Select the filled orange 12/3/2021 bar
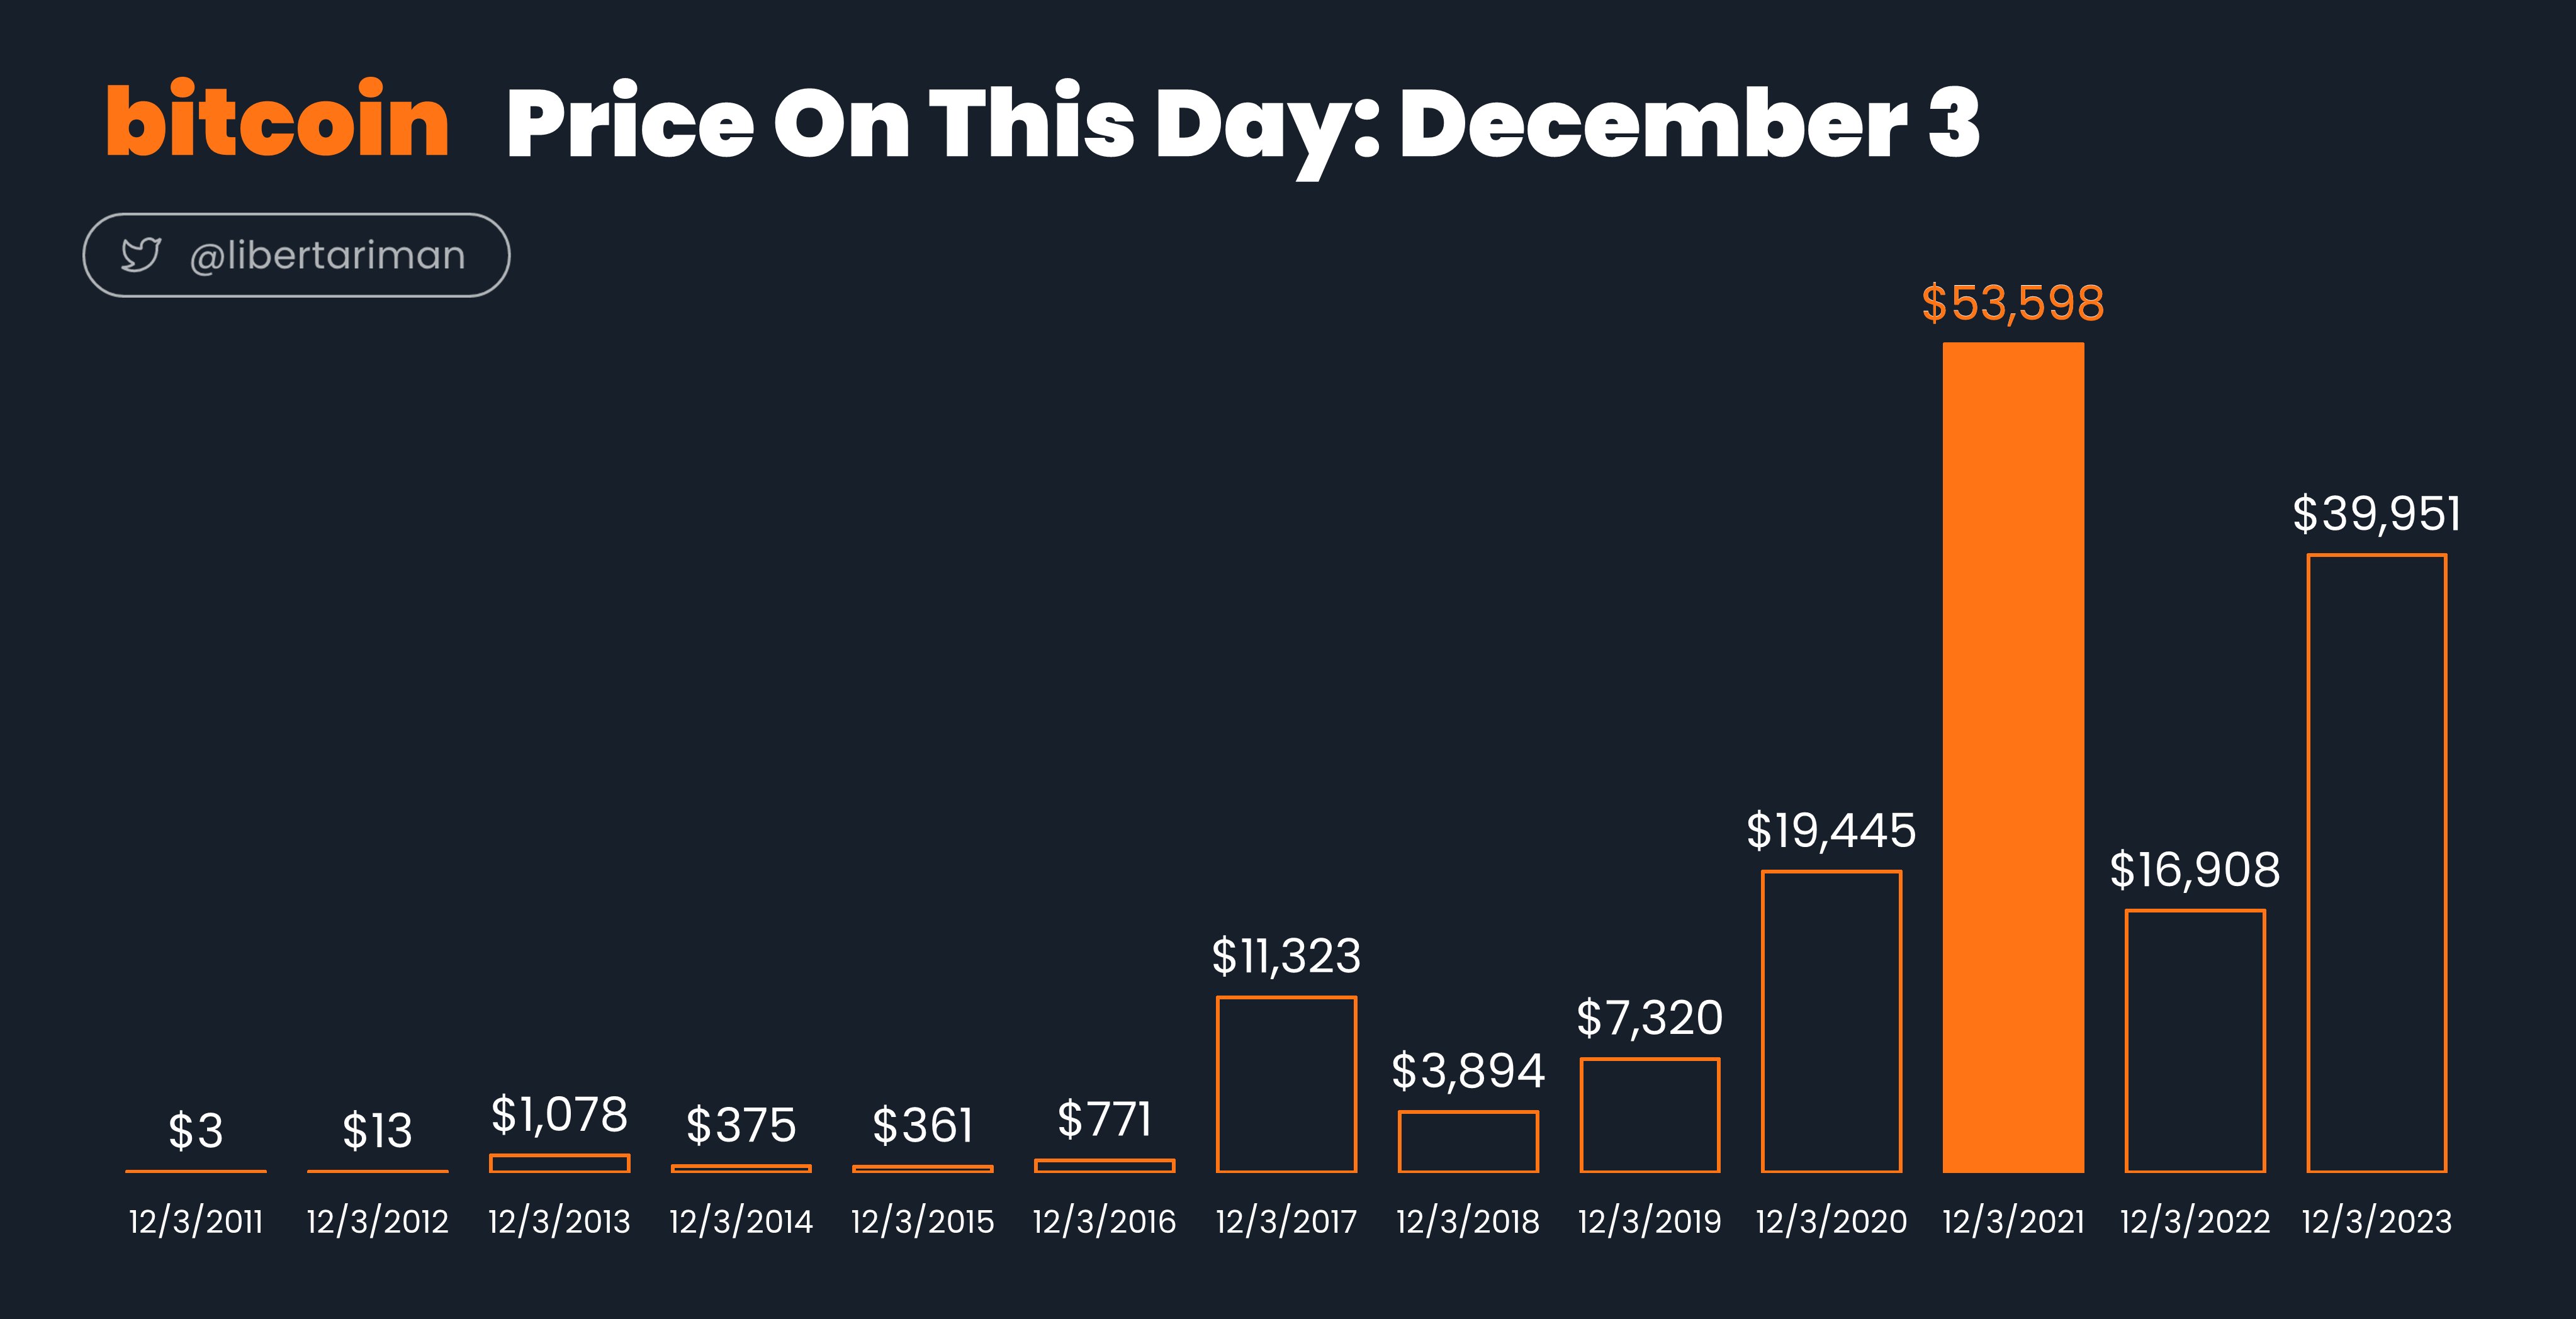Screen dimensions: 2576x1319 pyautogui.click(x=2013, y=757)
